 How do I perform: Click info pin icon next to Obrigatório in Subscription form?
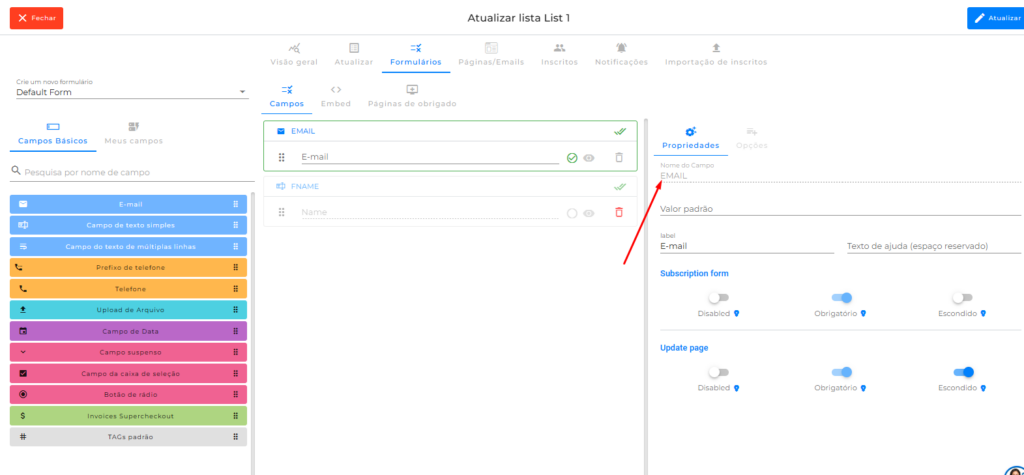(x=864, y=313)
